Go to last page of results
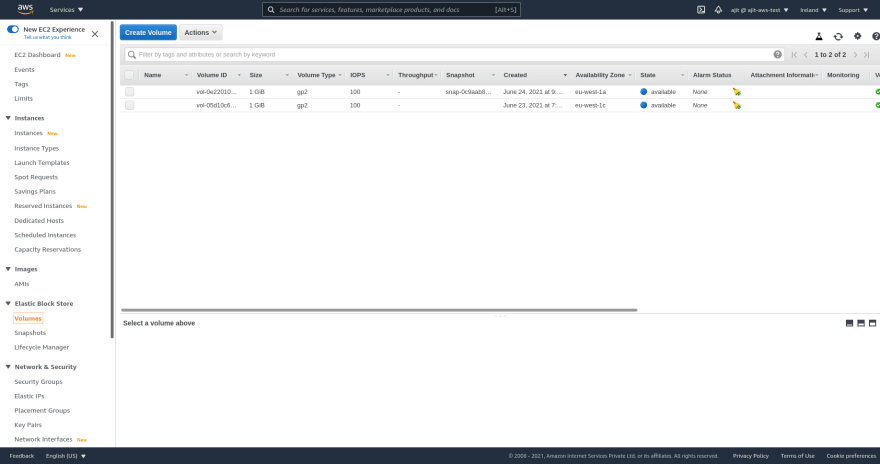Image resolution: width=880 pixels, height=464 pixels. (867, 54)
